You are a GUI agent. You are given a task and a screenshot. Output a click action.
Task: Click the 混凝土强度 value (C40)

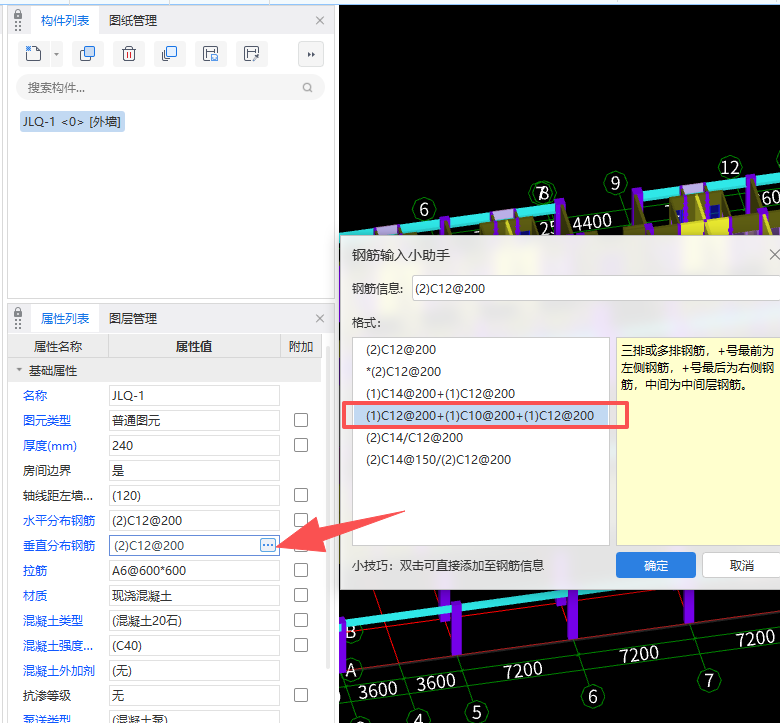pyautogui.click(x=194, y=645)
